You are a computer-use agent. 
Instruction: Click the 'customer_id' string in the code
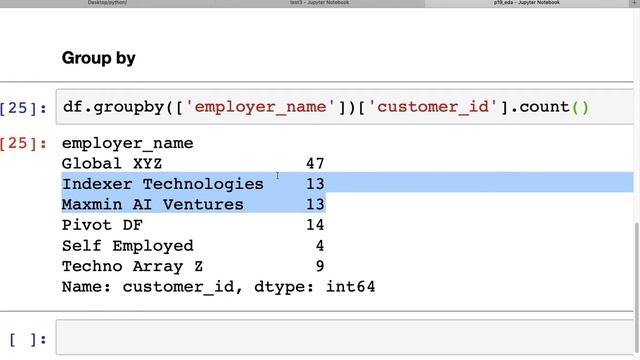433,107
